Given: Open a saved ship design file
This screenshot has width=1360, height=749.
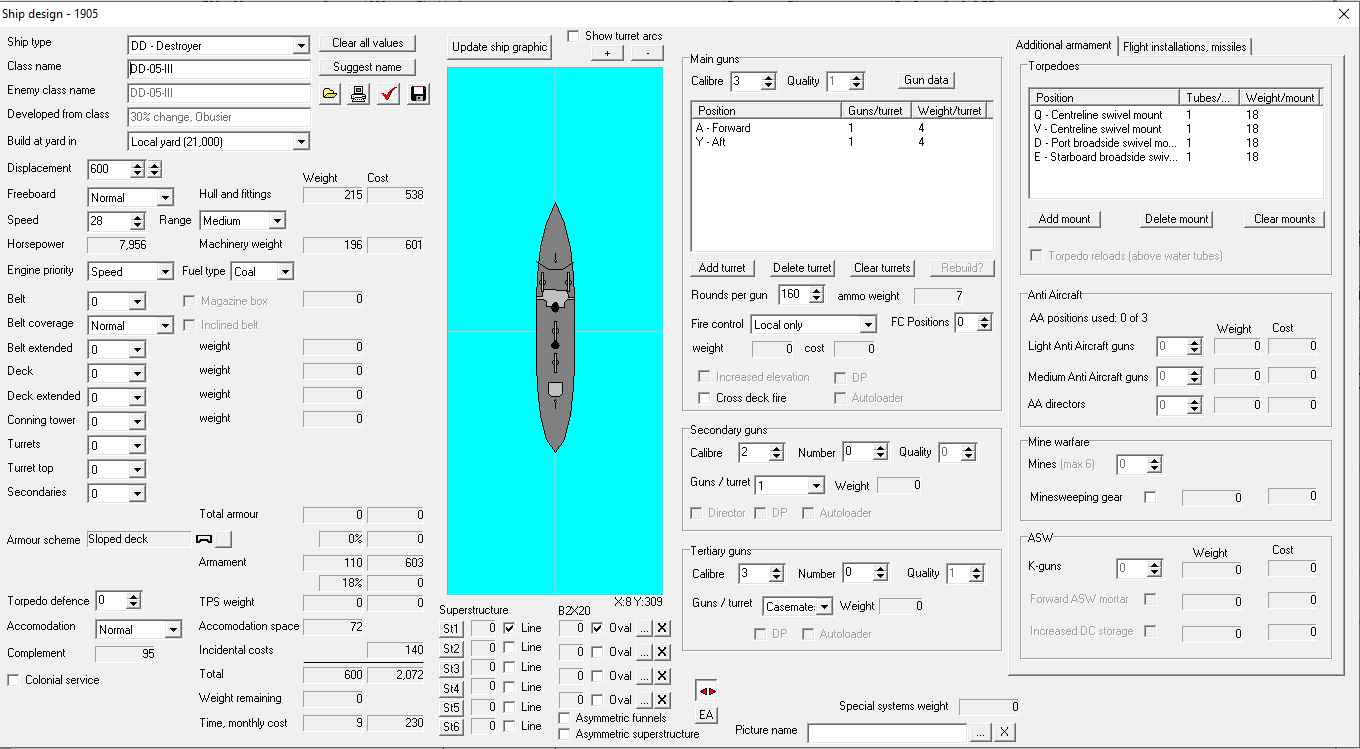Looking at the screenshot, I should (x=330, y=94).
